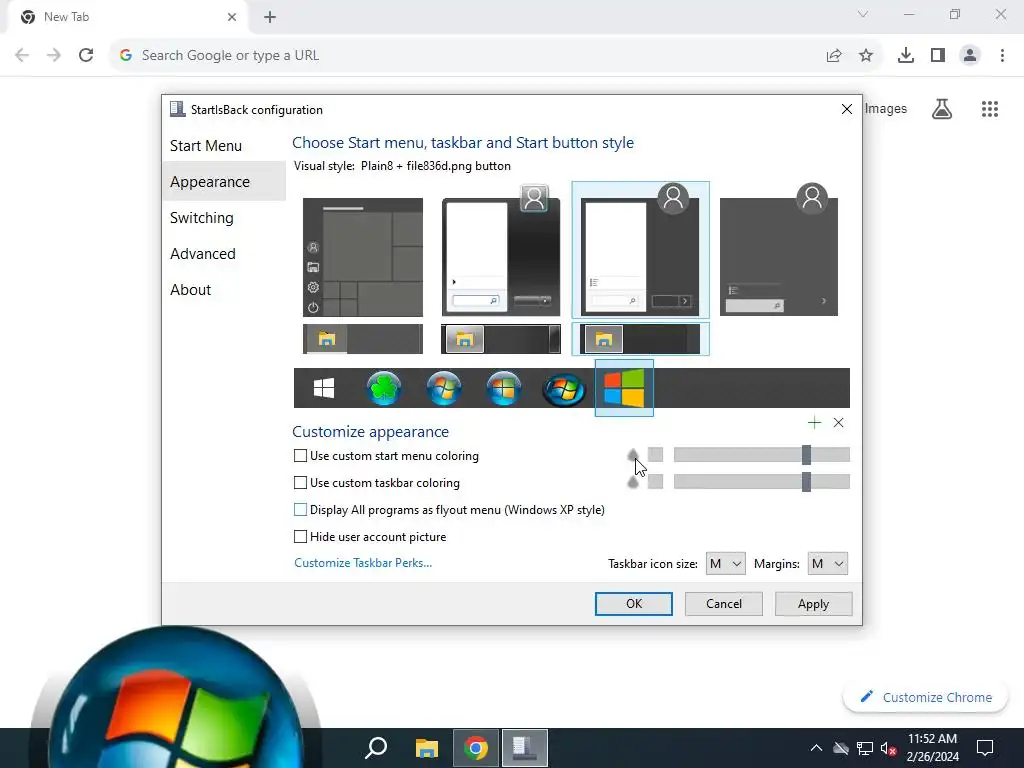Open Chrome tab search chevron

tap(863, 14)
